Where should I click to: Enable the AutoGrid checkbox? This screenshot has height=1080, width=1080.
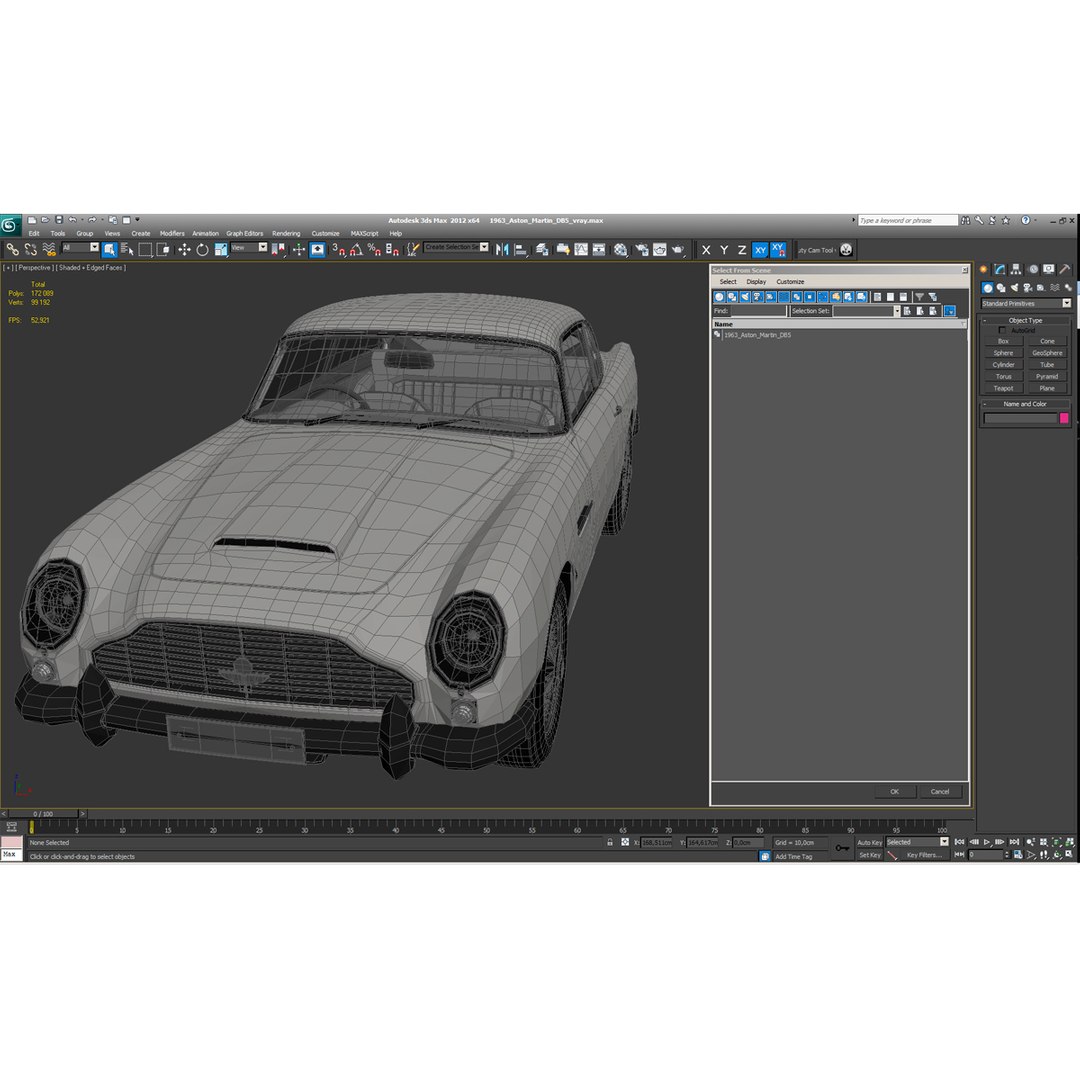coord(1002,331)
